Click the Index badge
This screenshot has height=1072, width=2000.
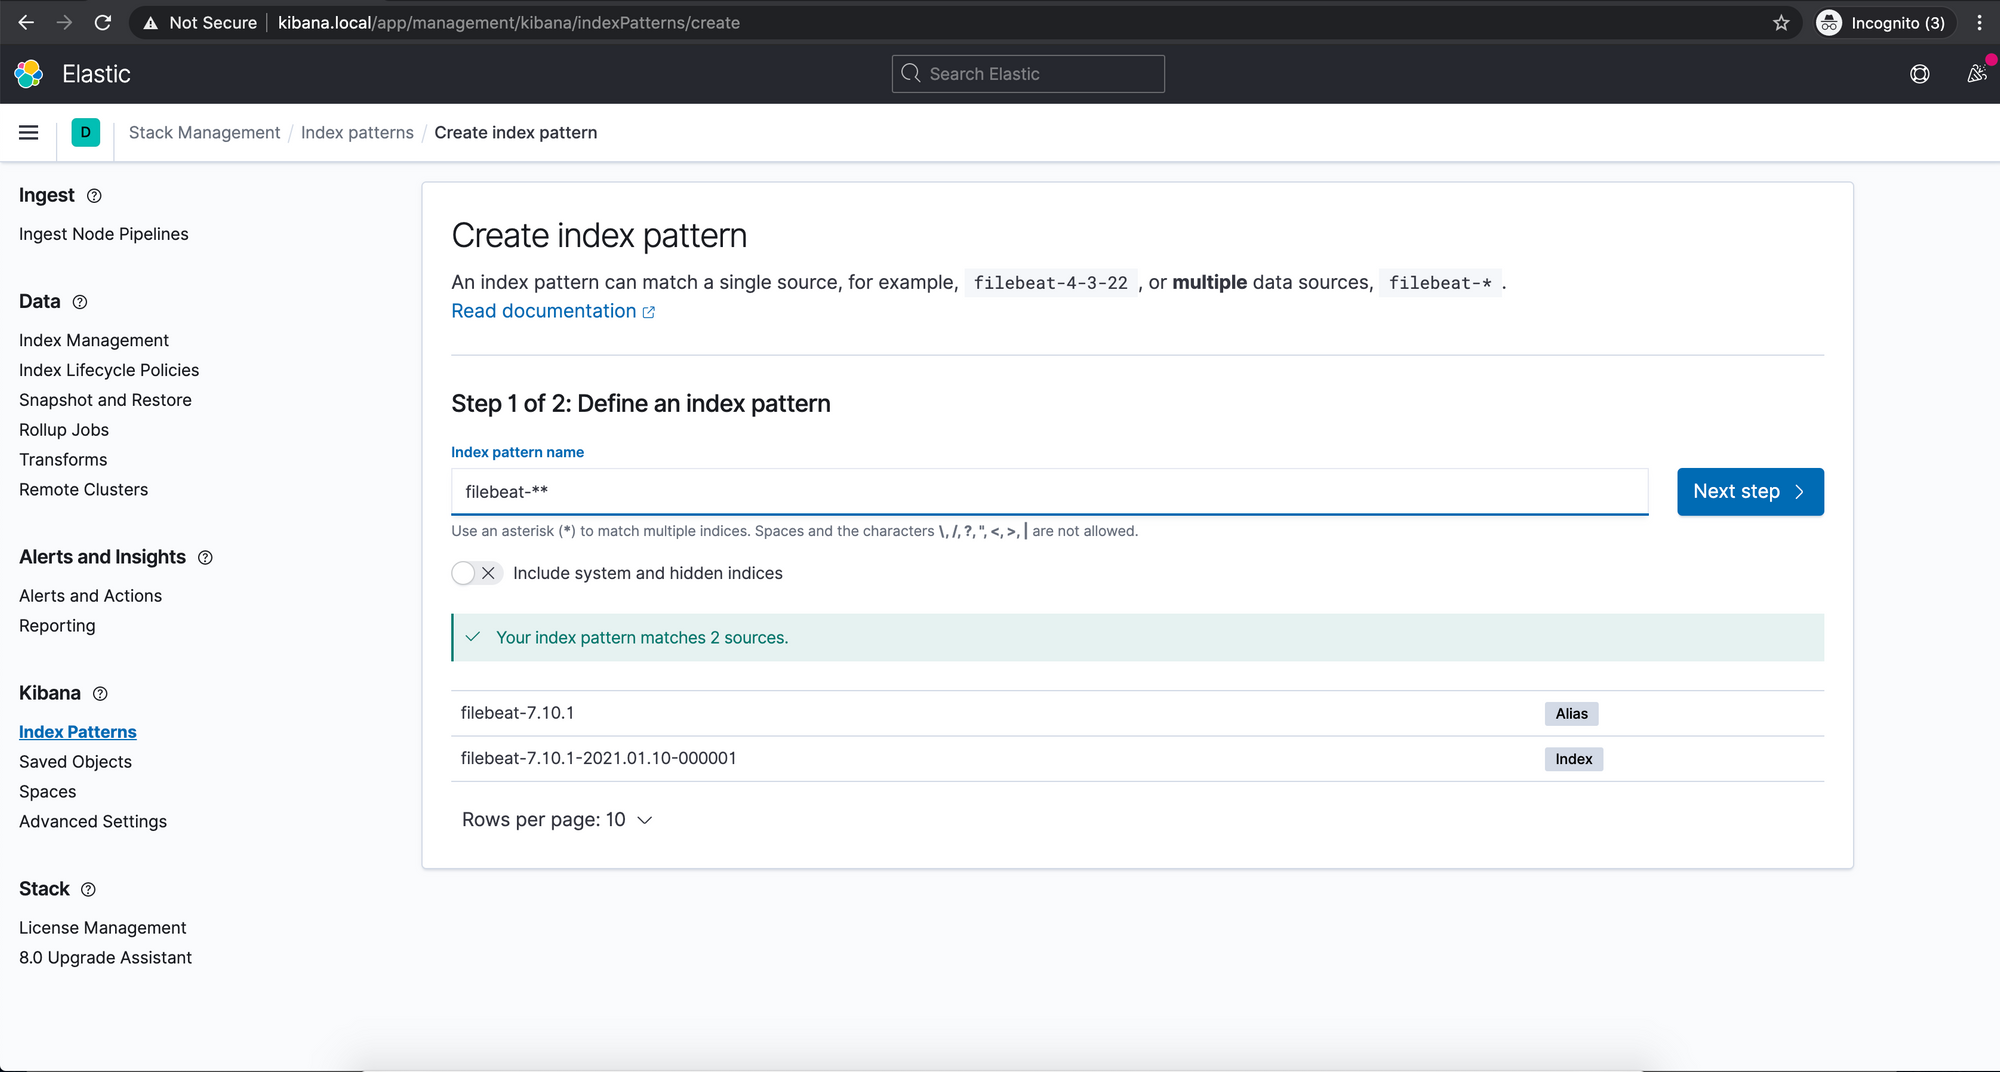(1573, 760)
